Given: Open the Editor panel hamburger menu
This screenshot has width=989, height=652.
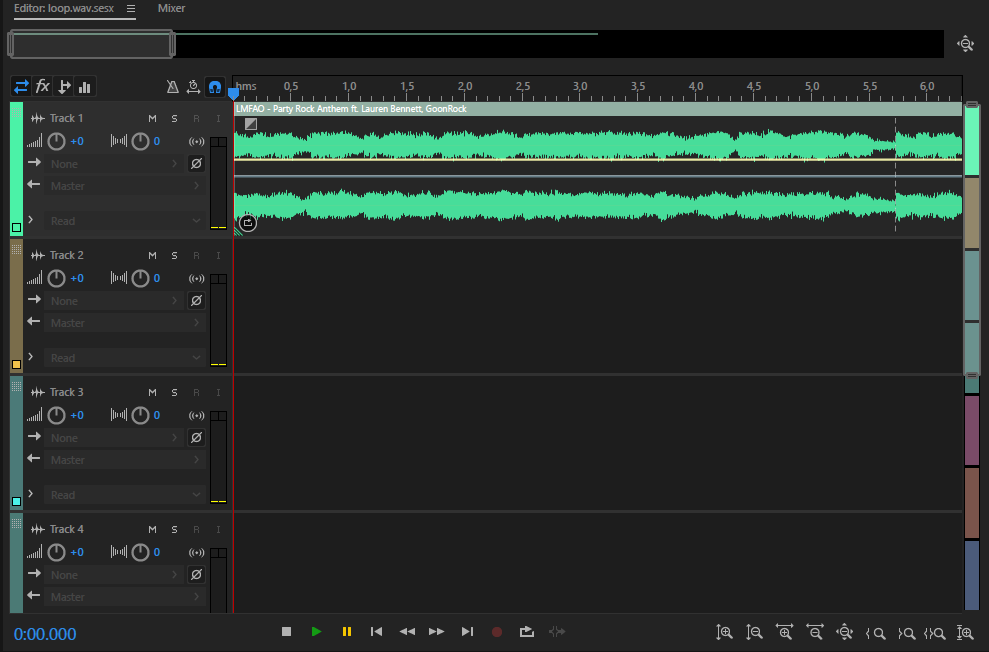Looking at the screenshot, I should tap(130, 8).
